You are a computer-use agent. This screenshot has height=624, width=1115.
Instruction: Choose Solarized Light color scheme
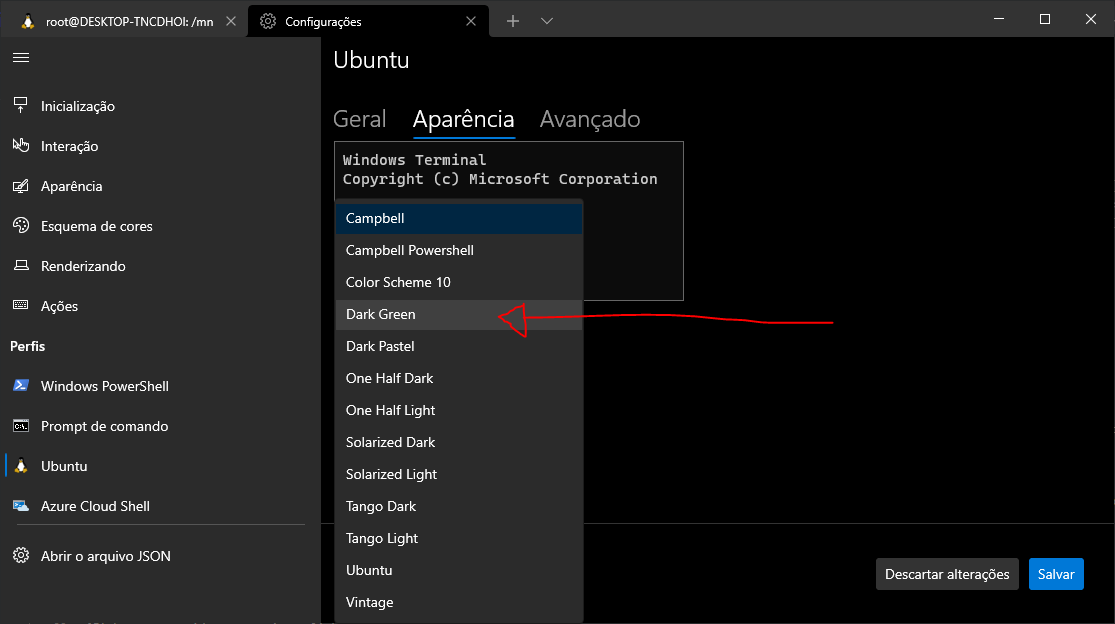(459, 474)
